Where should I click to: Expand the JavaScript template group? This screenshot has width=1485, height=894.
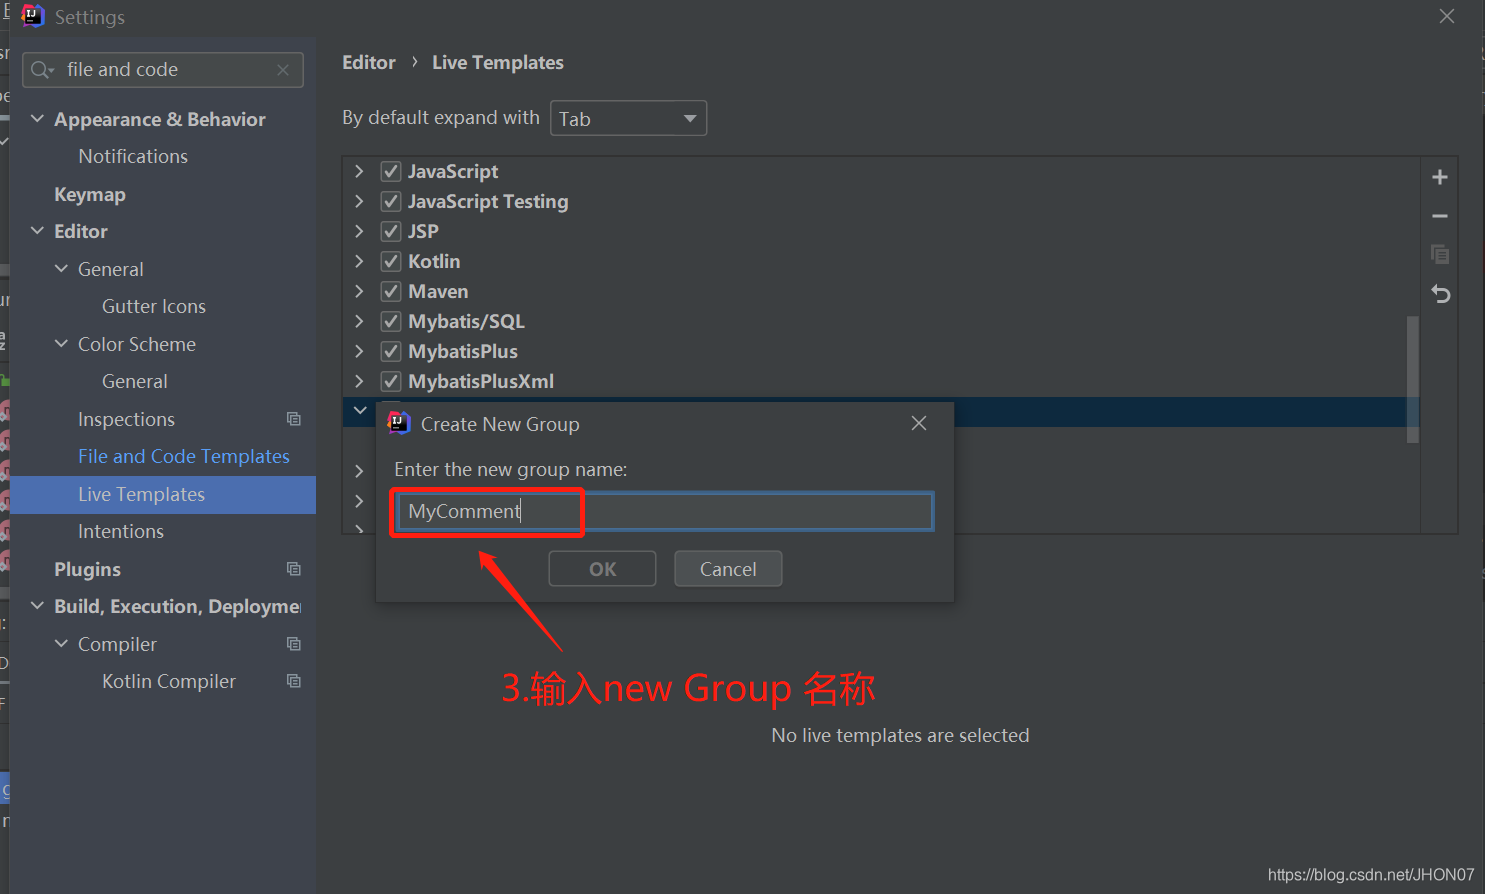click(x=360, y=171)
